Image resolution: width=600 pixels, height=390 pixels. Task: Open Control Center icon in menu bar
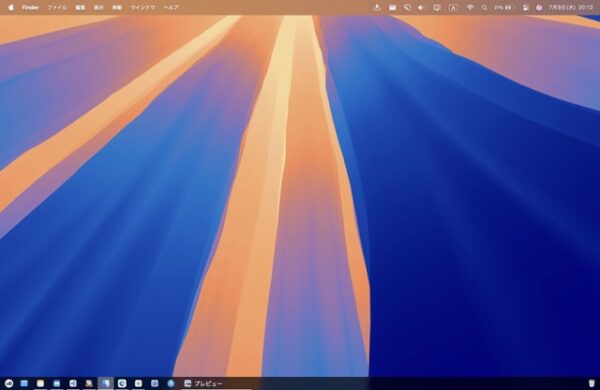[526, 7]
